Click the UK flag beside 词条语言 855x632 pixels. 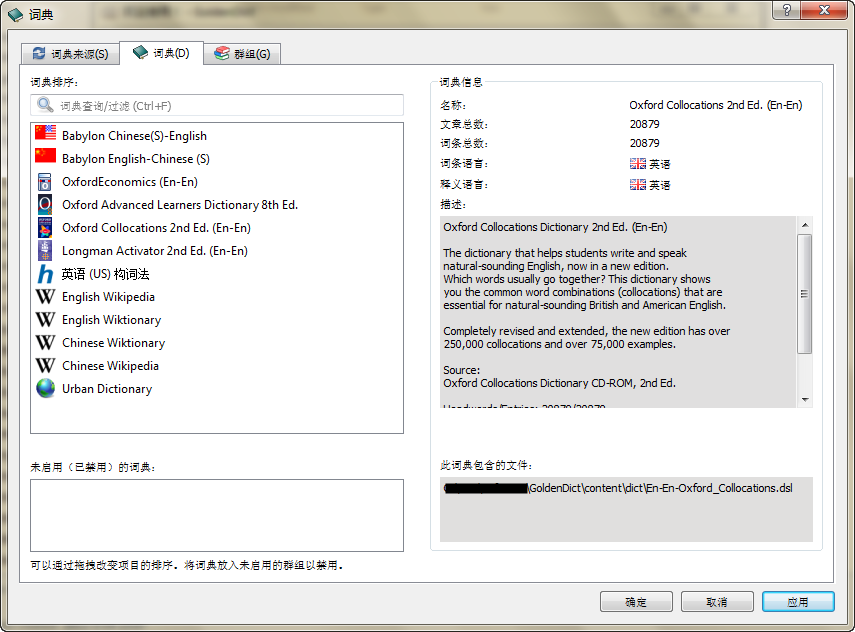(x=637, y=164)
